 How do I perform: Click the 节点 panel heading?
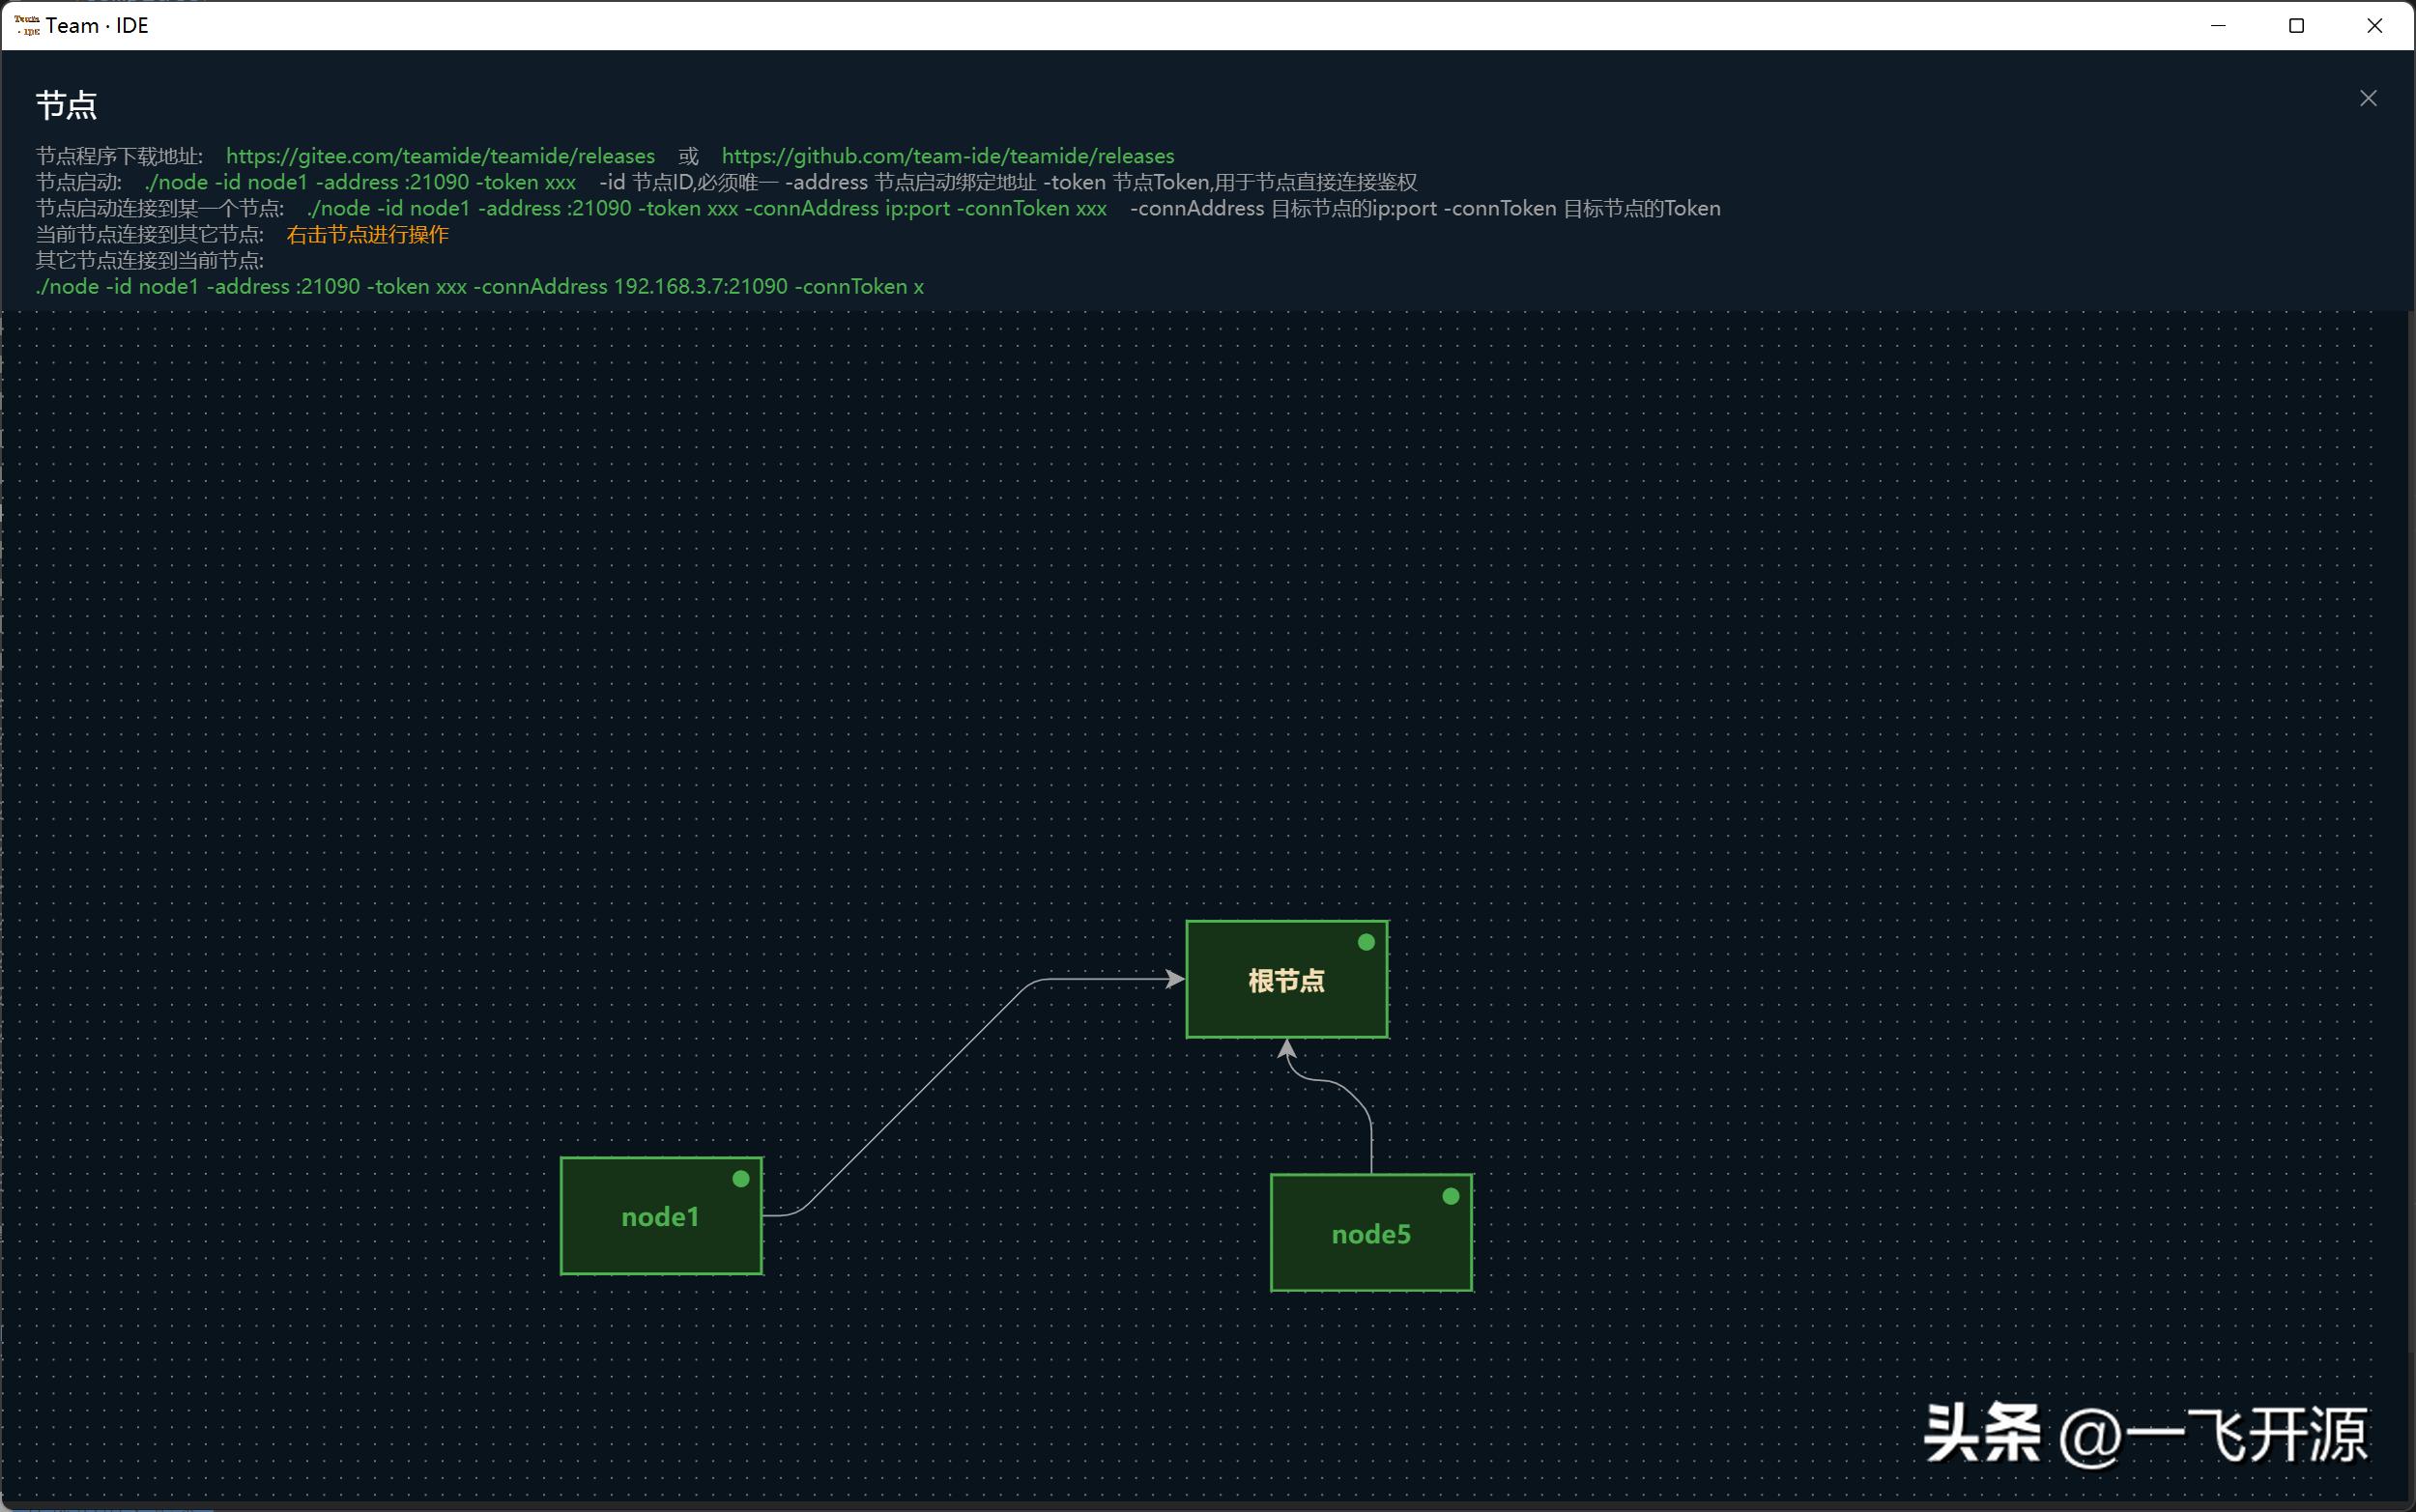click(x=66, y=105)
